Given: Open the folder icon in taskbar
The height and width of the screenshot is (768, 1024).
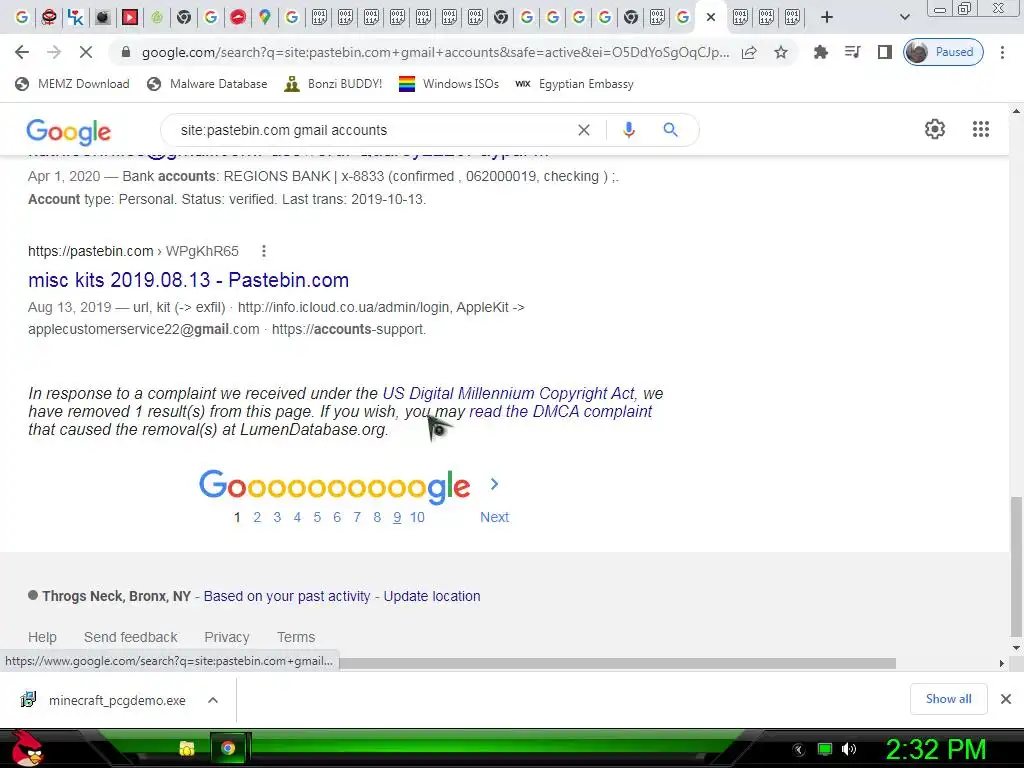Looking at the screenshot, I should 187,748.
